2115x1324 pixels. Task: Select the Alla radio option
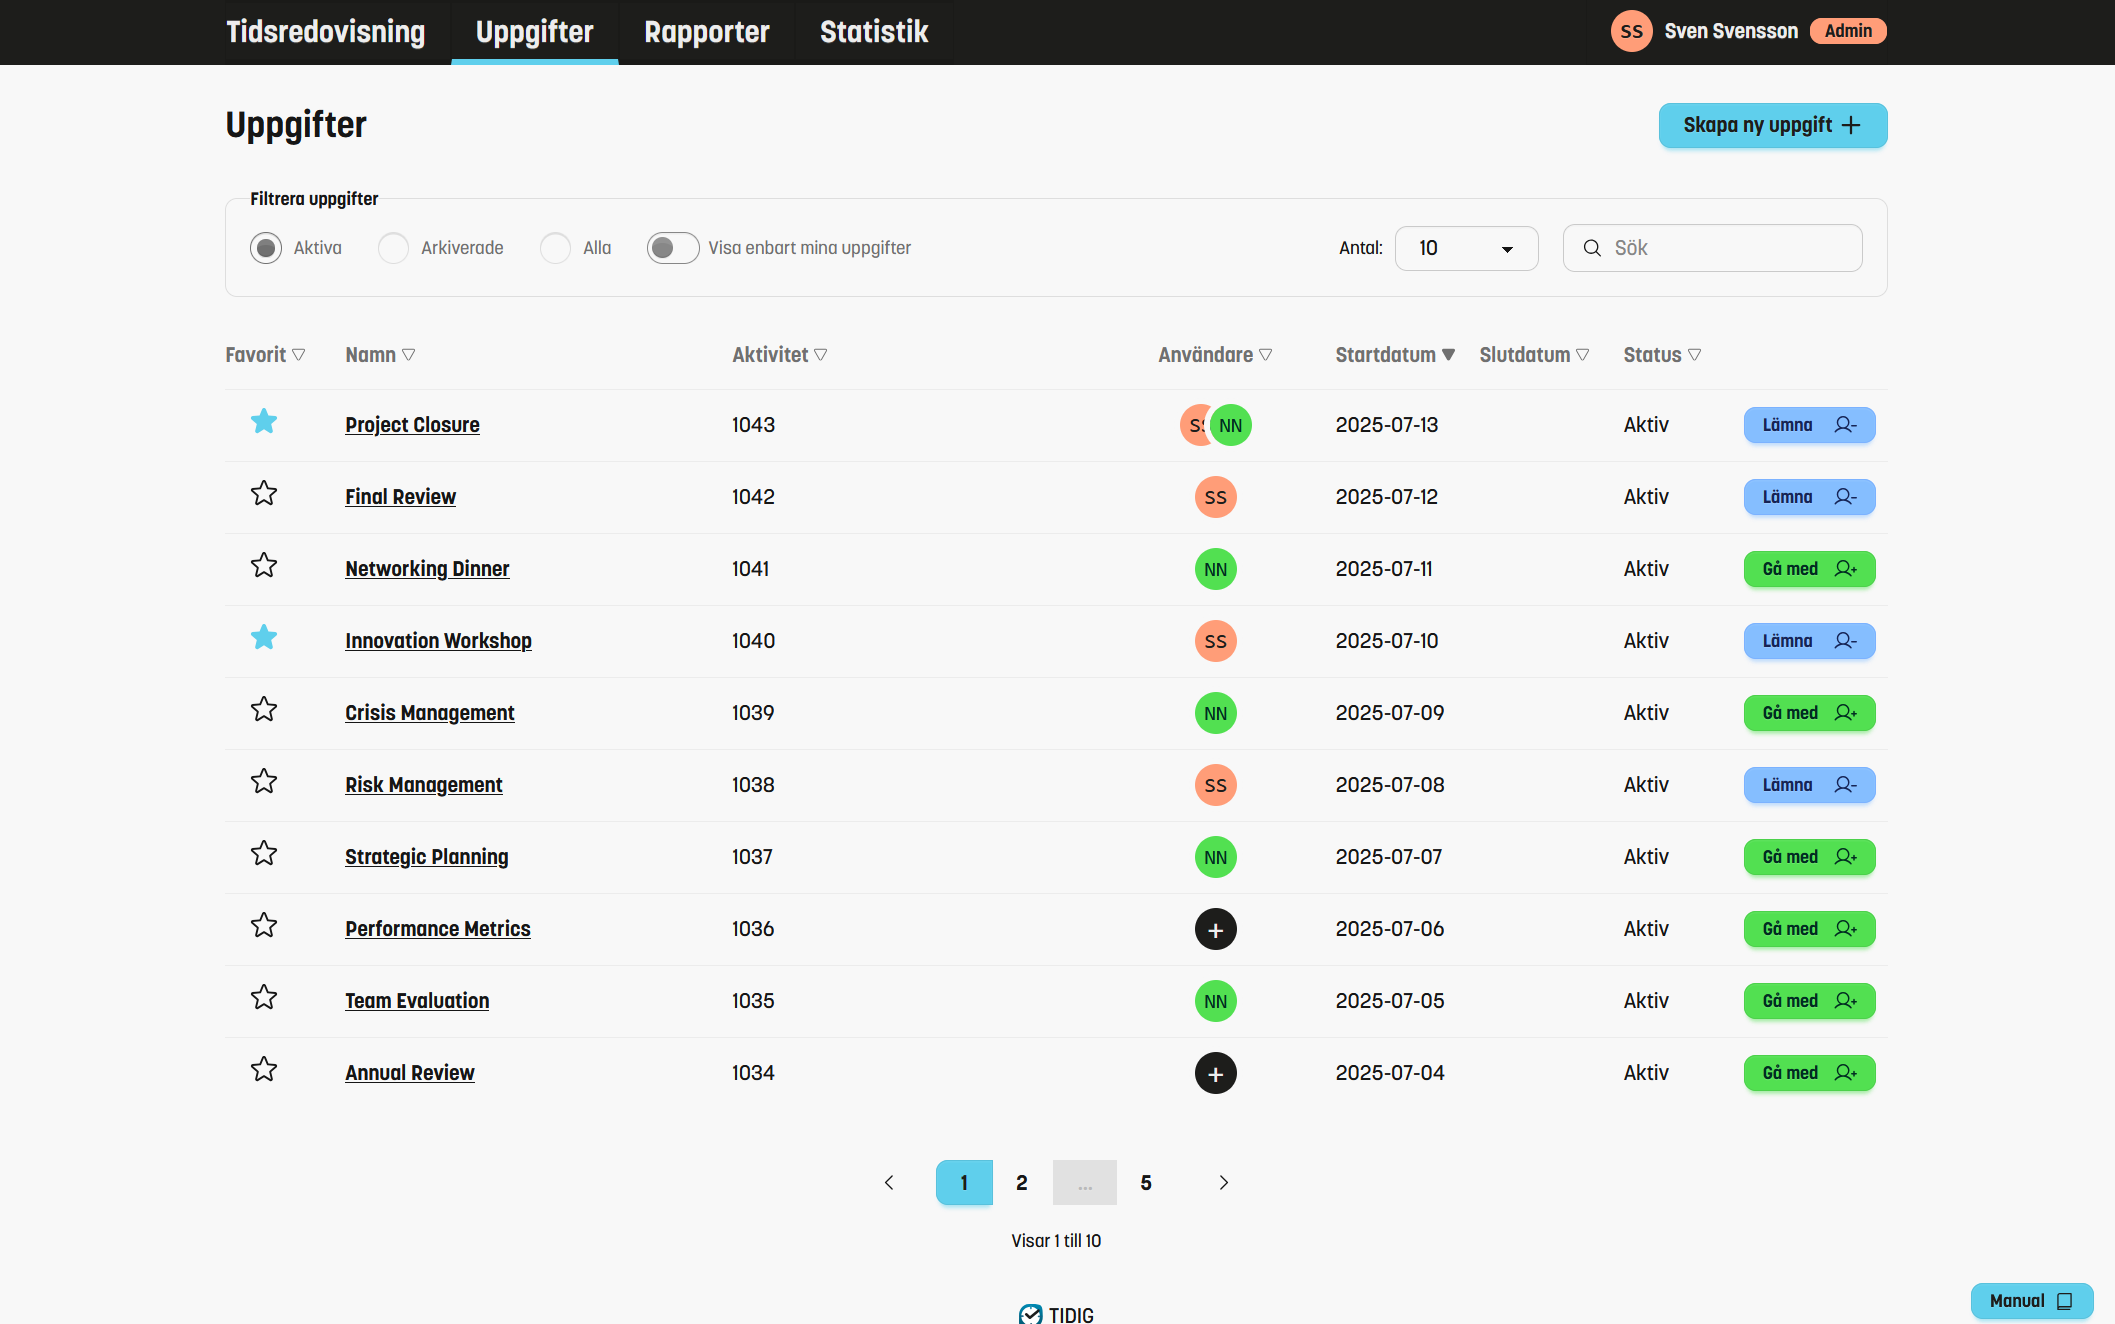coord(555,248)
